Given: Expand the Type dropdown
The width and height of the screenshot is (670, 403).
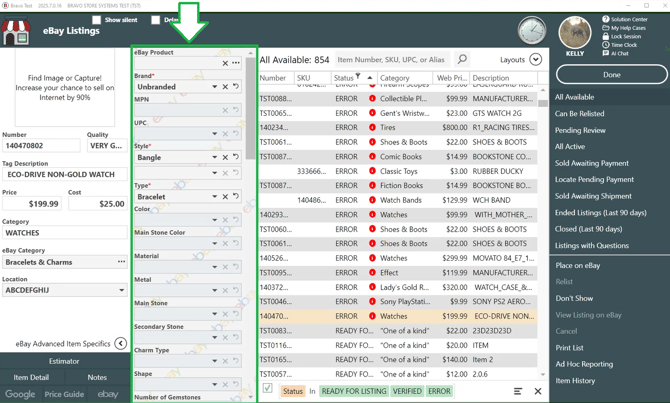Looking at the screenshot, I should pos(215,197).
